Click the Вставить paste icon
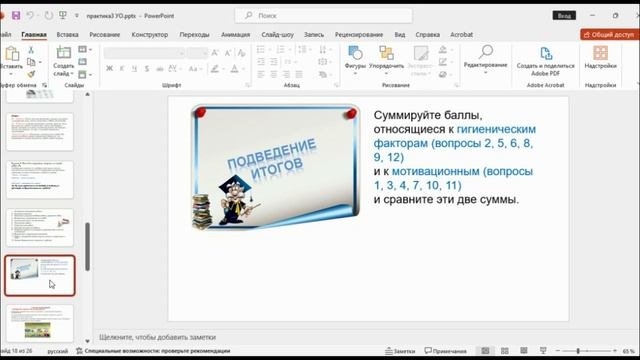 pos(12,54)
